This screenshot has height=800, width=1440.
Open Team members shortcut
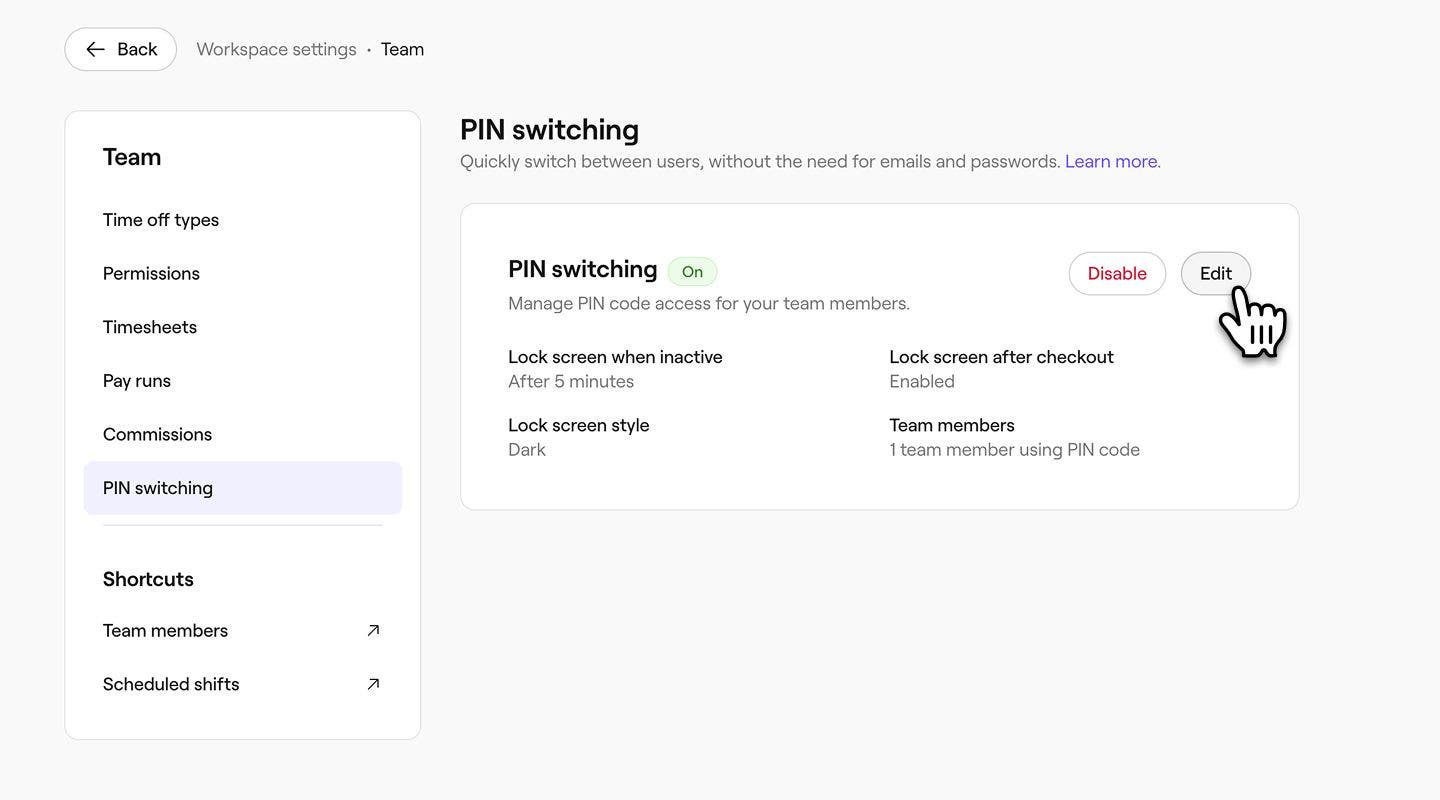pos(165,631)
